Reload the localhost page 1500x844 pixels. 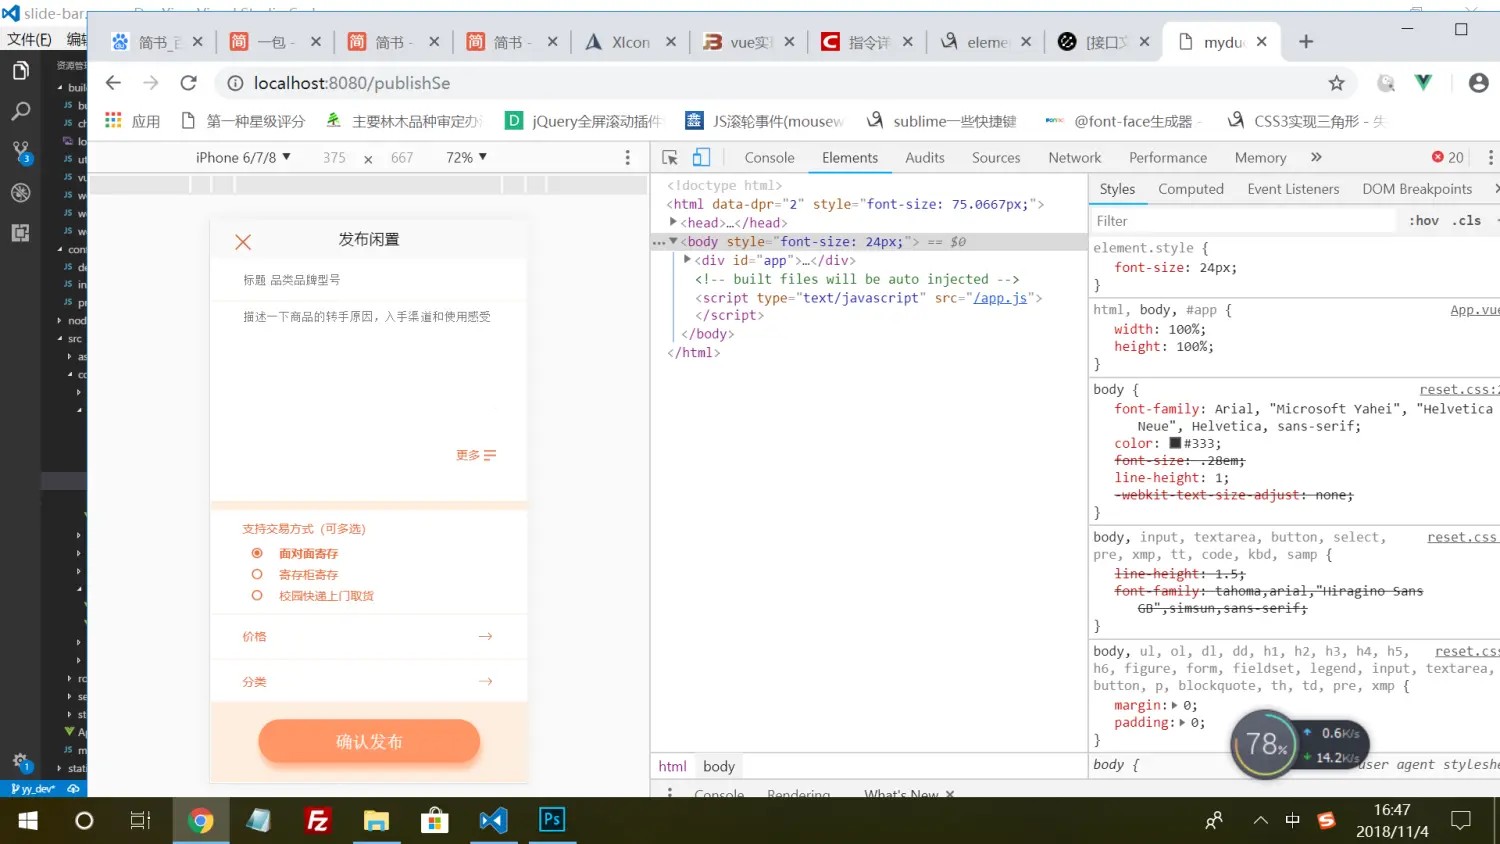[x=188, y=83]
